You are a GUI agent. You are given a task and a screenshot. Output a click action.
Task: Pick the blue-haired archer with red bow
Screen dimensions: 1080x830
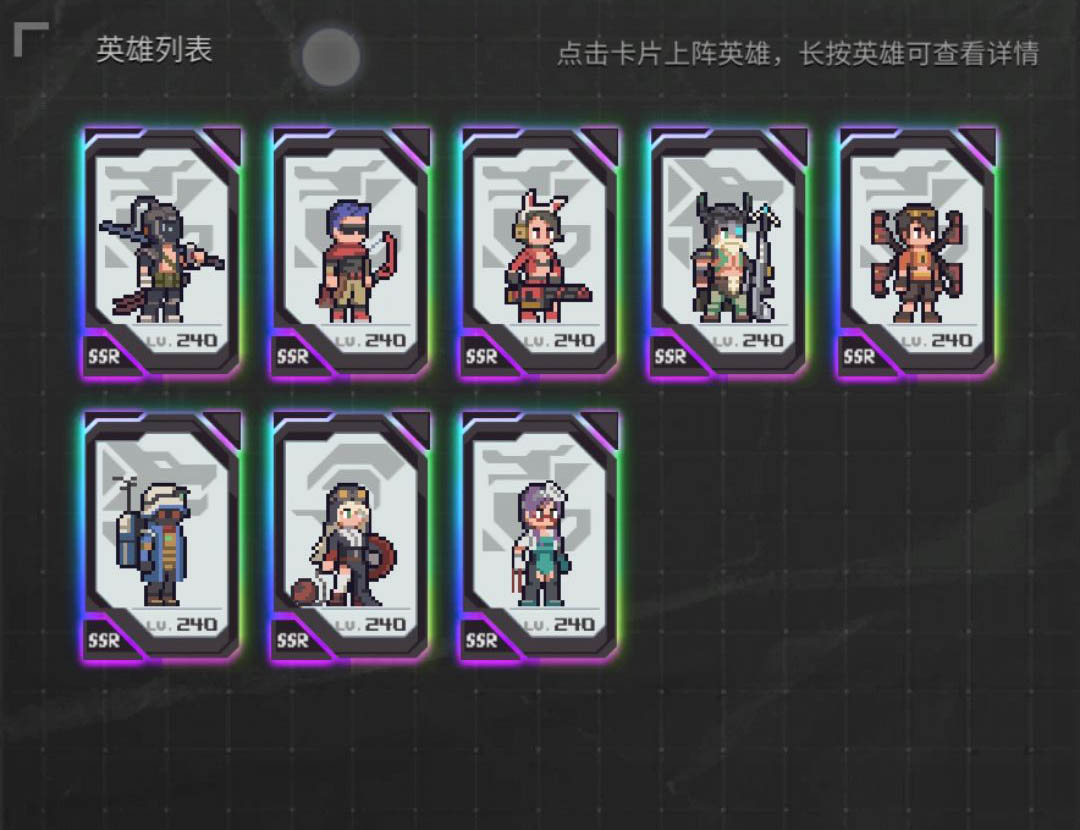pyautogui.click(x=351, y=252)
